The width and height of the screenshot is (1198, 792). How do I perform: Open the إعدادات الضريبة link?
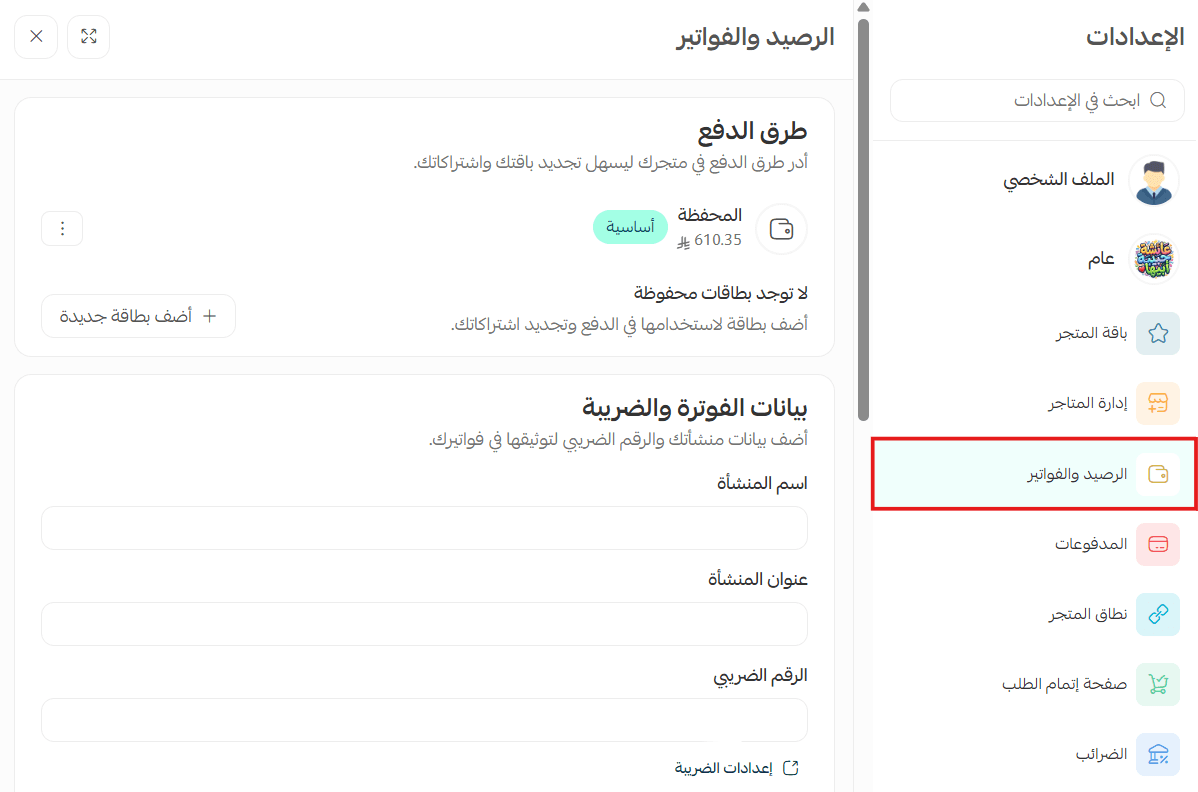pos(737,768)
